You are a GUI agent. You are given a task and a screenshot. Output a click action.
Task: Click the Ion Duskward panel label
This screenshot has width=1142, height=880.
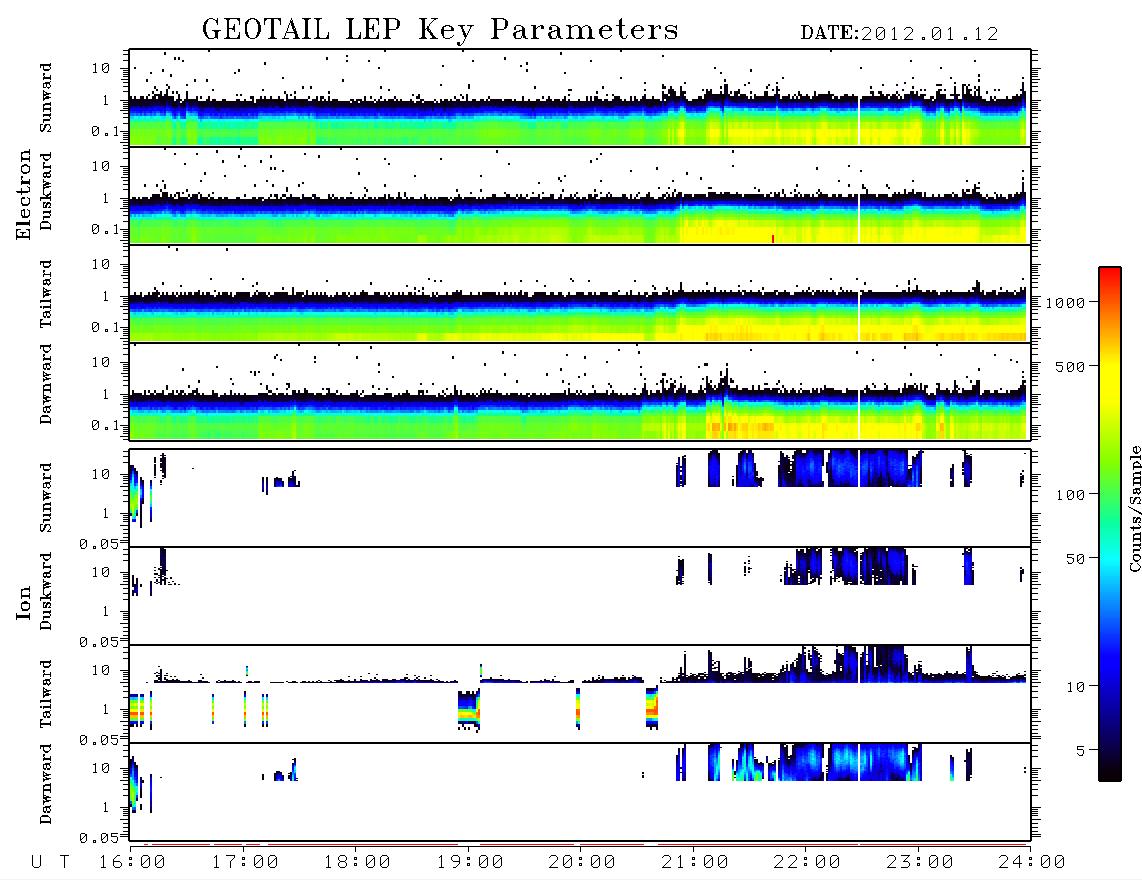[x=46, y=592]
